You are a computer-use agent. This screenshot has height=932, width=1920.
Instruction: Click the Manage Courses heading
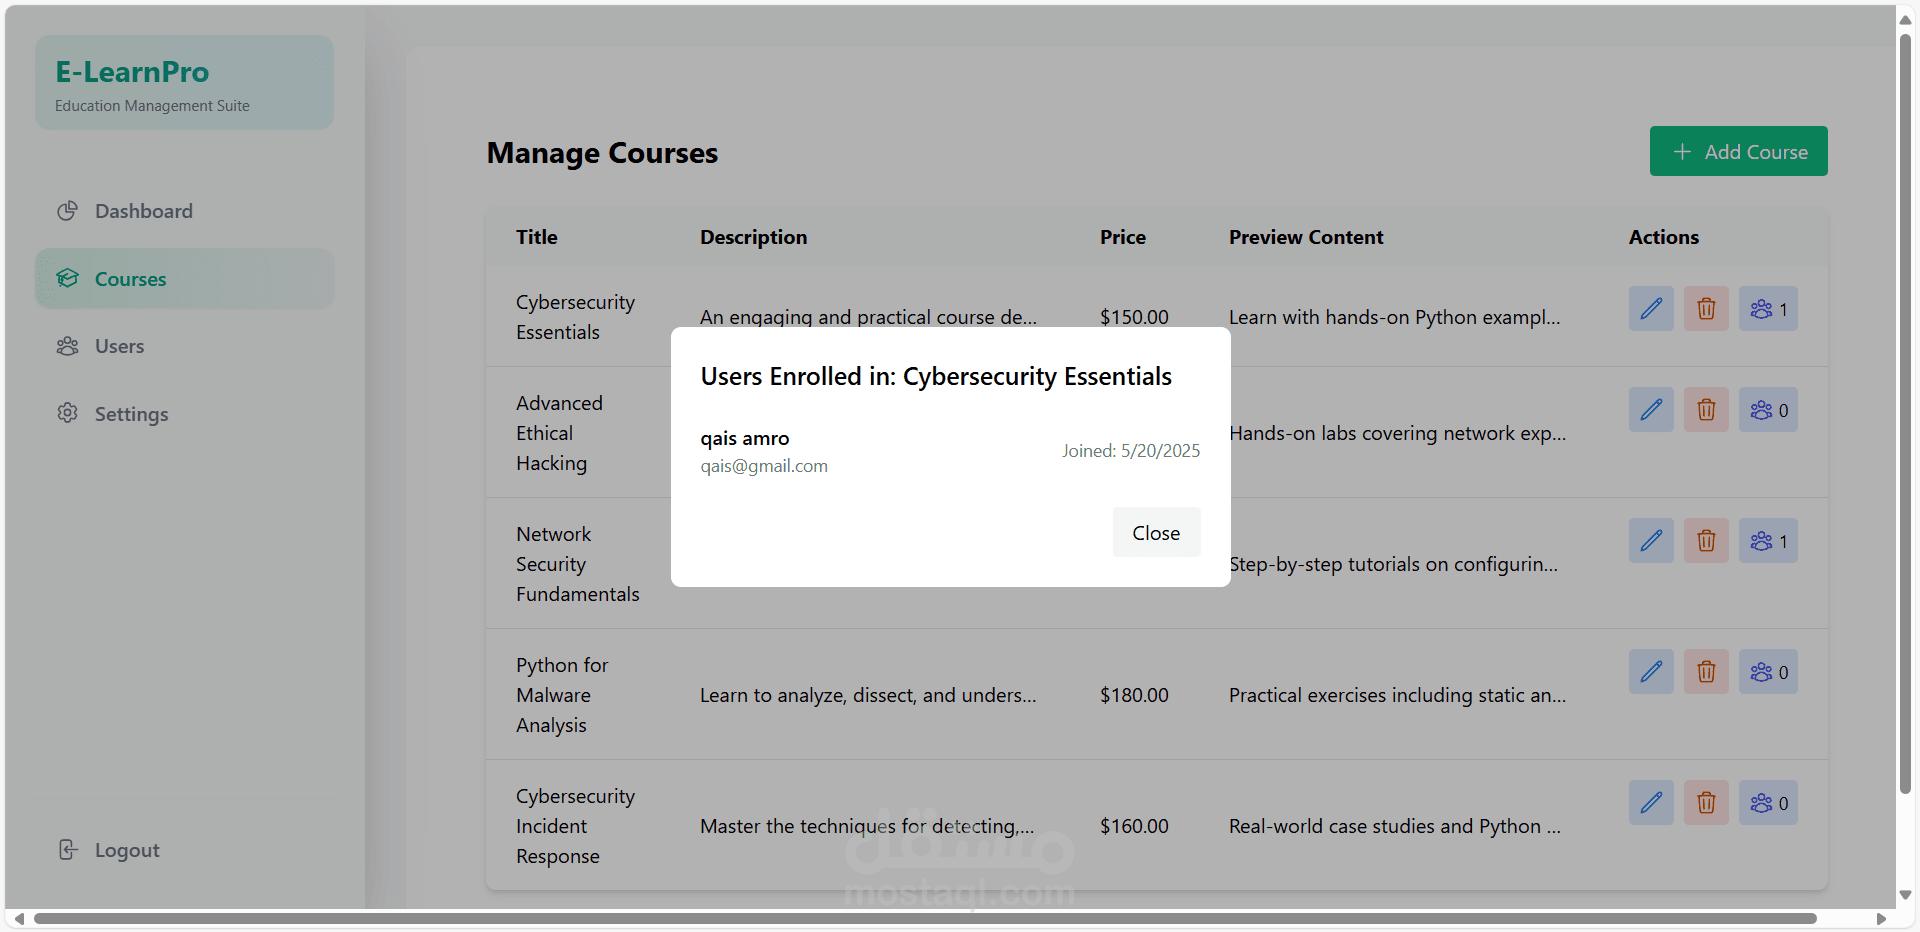pos(602,153)
